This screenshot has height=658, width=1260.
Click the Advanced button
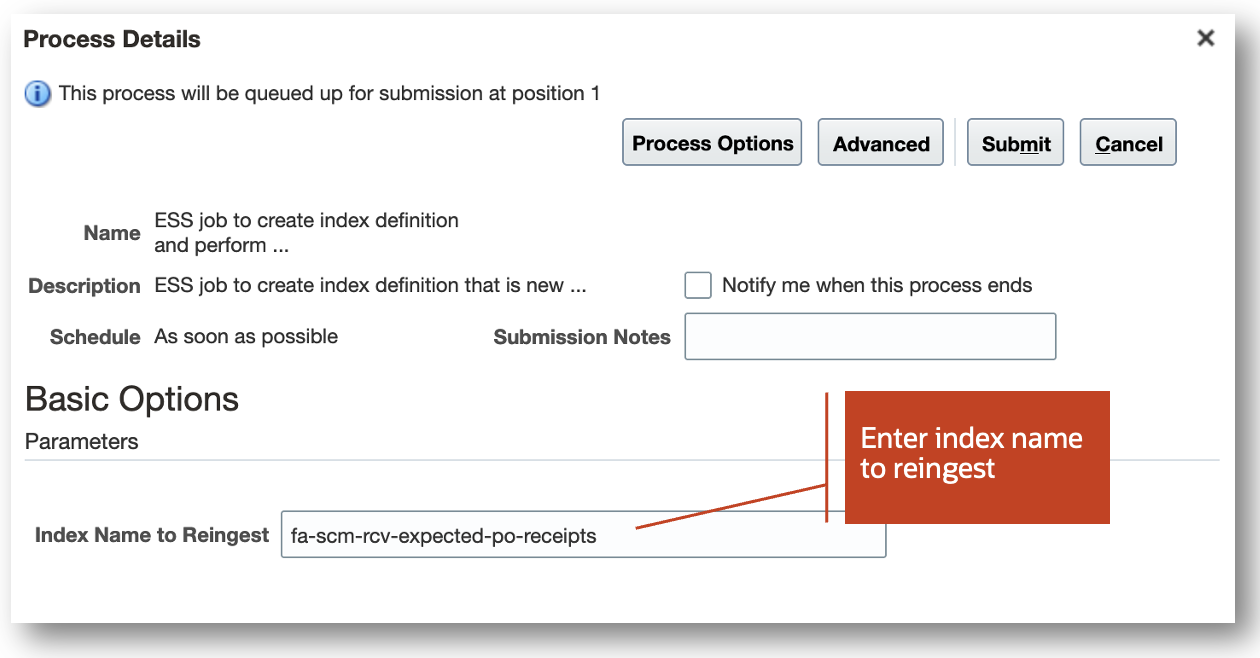click(x=881, y=144)
